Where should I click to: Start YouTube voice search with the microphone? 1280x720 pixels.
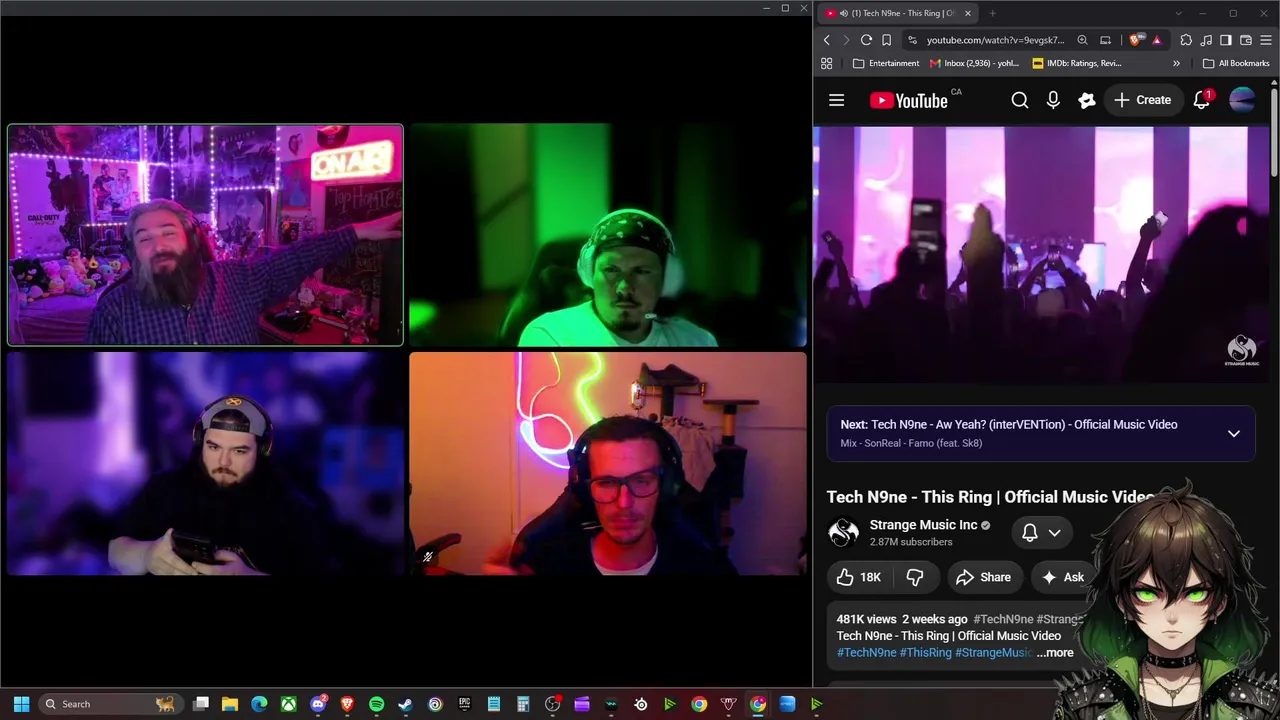point(1053,100)
